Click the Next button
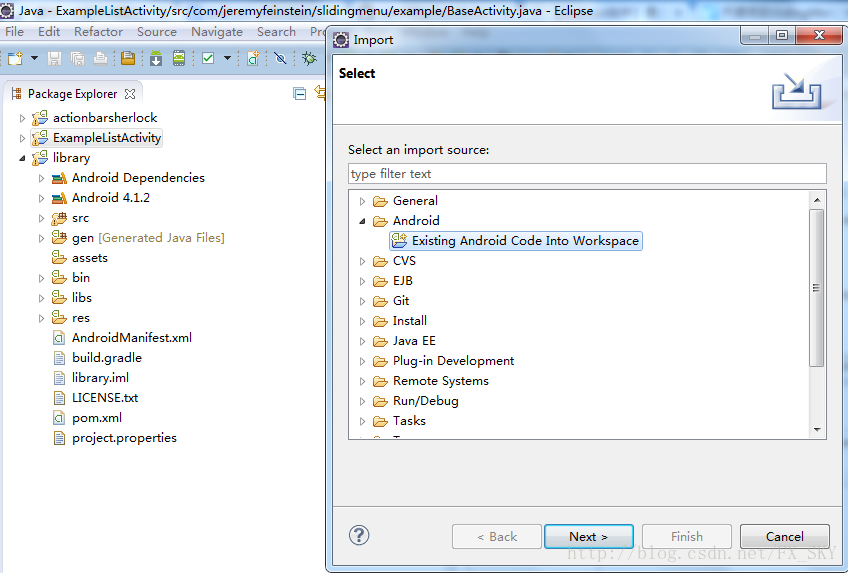This screenshot has height=573, width=848. tap(589, 536)
